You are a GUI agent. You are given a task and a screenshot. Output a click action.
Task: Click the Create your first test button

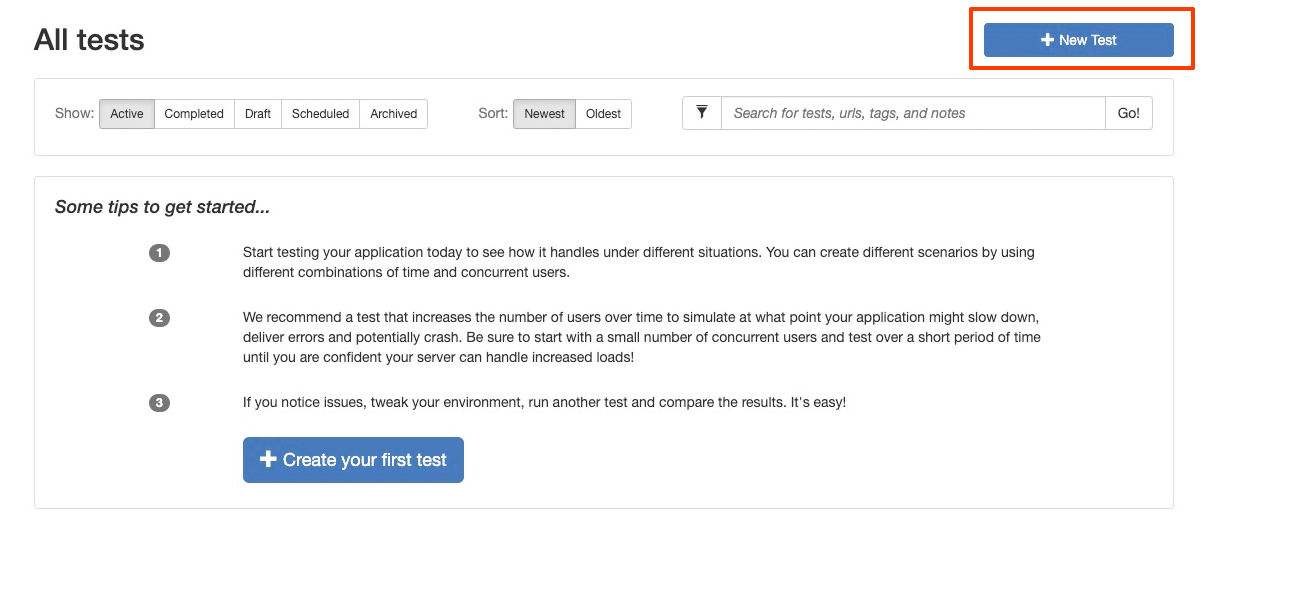[364, 460]
